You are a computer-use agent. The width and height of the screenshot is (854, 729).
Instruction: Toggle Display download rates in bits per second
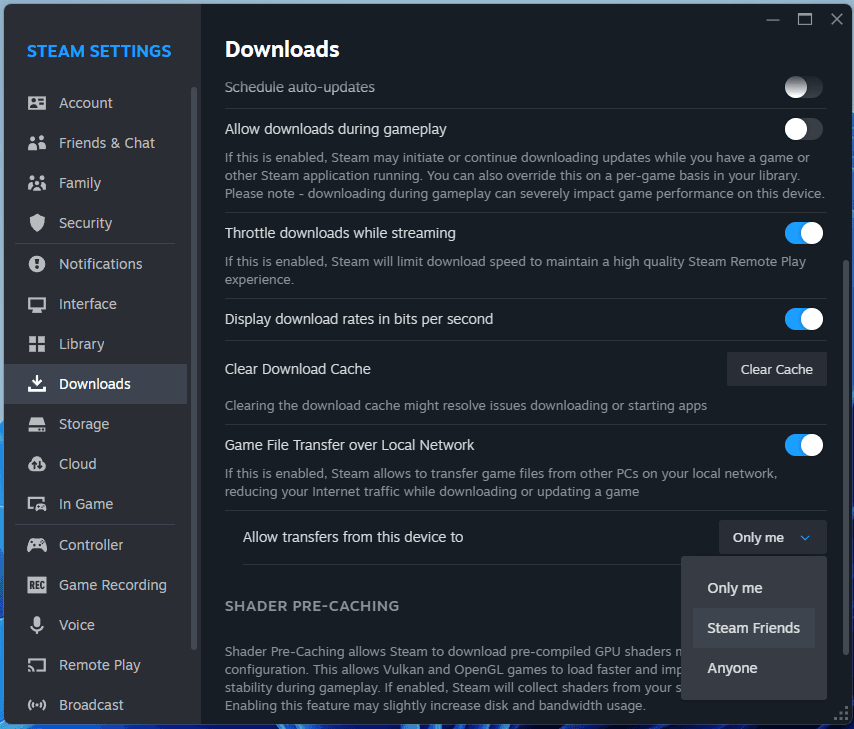point(803,319)
